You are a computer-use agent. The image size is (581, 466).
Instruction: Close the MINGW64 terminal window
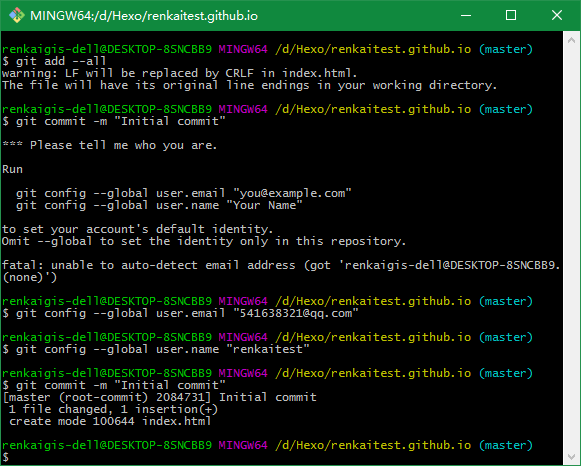[x=557, y=16]
